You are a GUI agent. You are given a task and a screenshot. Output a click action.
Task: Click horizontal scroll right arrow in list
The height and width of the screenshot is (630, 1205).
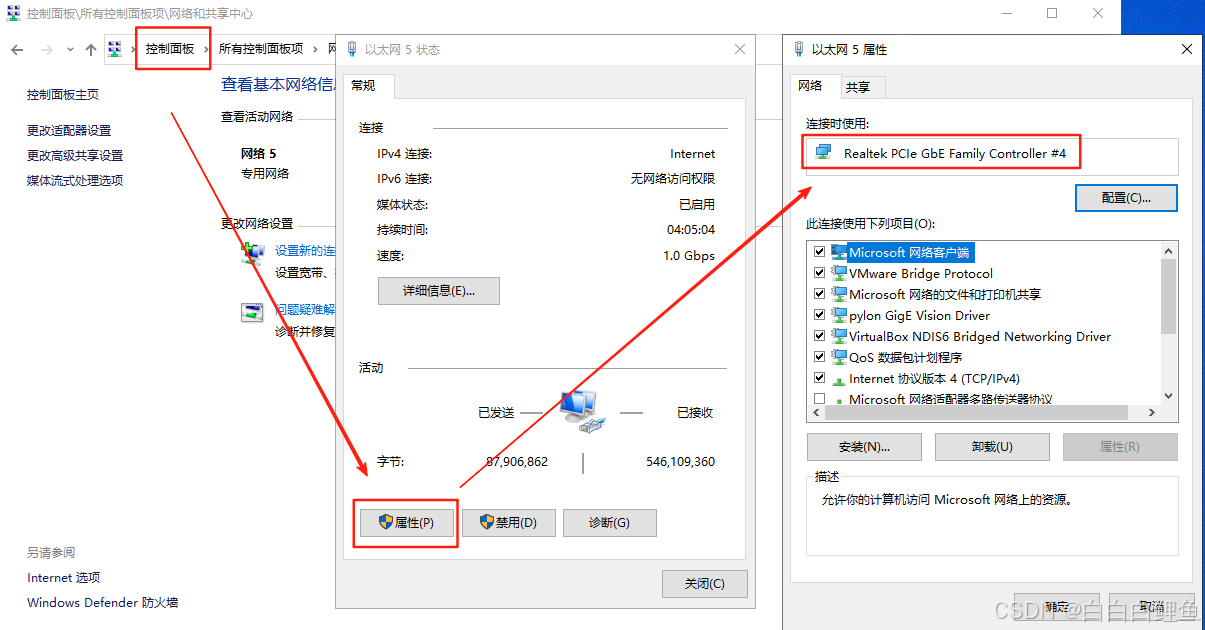tap(1152, 412)
